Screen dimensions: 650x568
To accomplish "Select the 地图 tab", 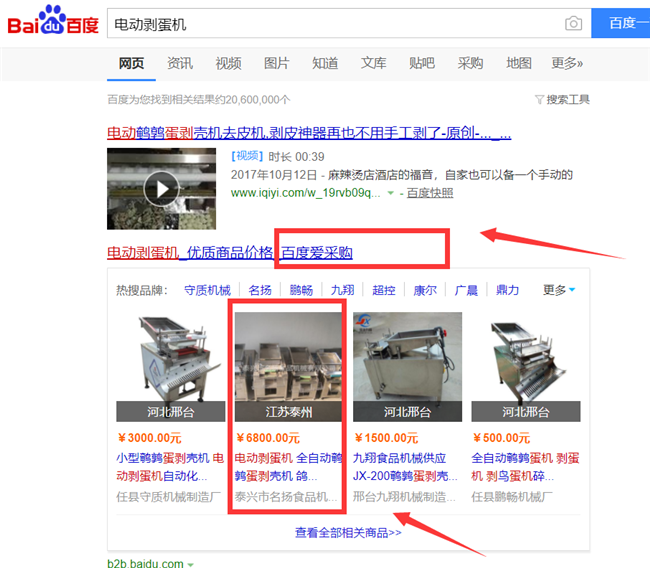I will tap(519, 63).
